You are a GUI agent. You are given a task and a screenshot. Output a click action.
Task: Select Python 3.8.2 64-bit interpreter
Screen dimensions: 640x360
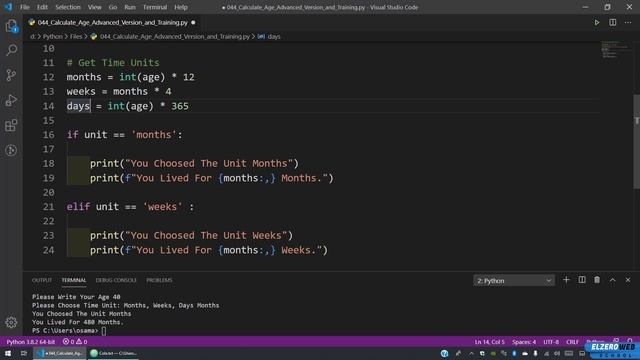point(31,342)
